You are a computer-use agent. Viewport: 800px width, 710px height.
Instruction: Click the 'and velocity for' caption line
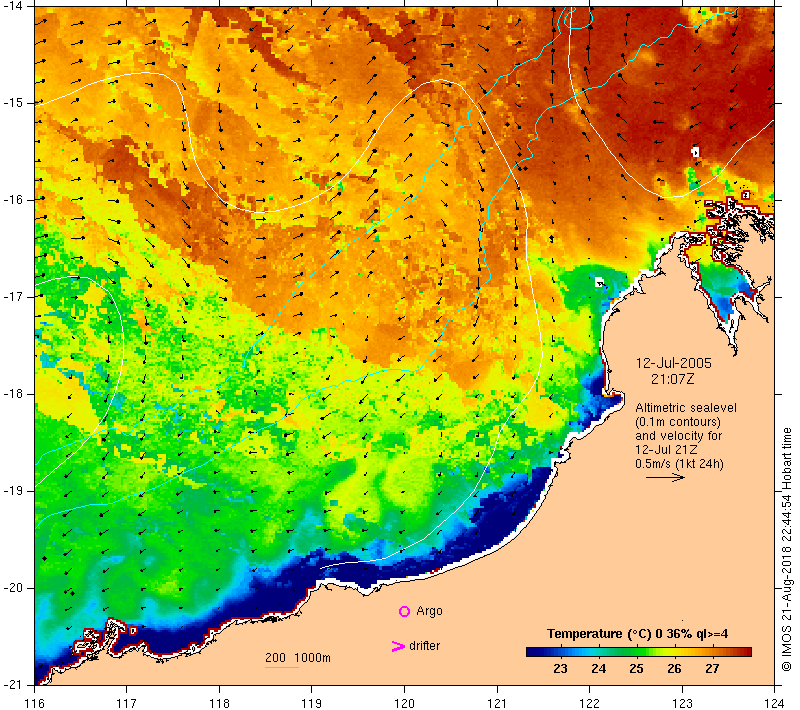click(679, 436)
